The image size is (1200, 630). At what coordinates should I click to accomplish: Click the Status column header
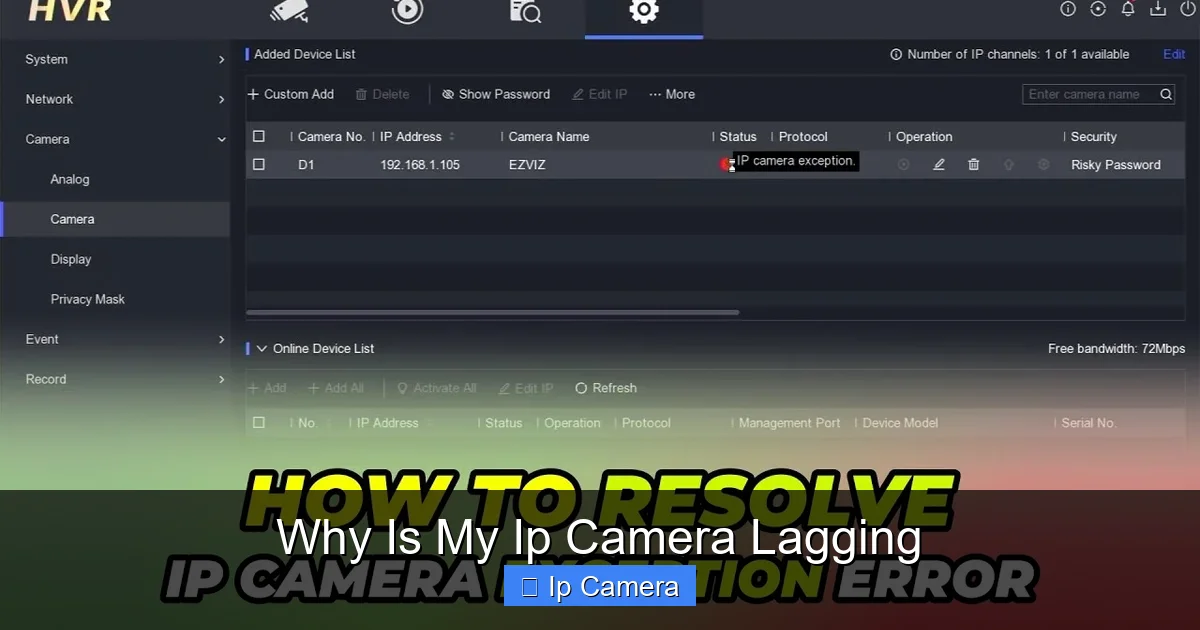pos(738,137)
